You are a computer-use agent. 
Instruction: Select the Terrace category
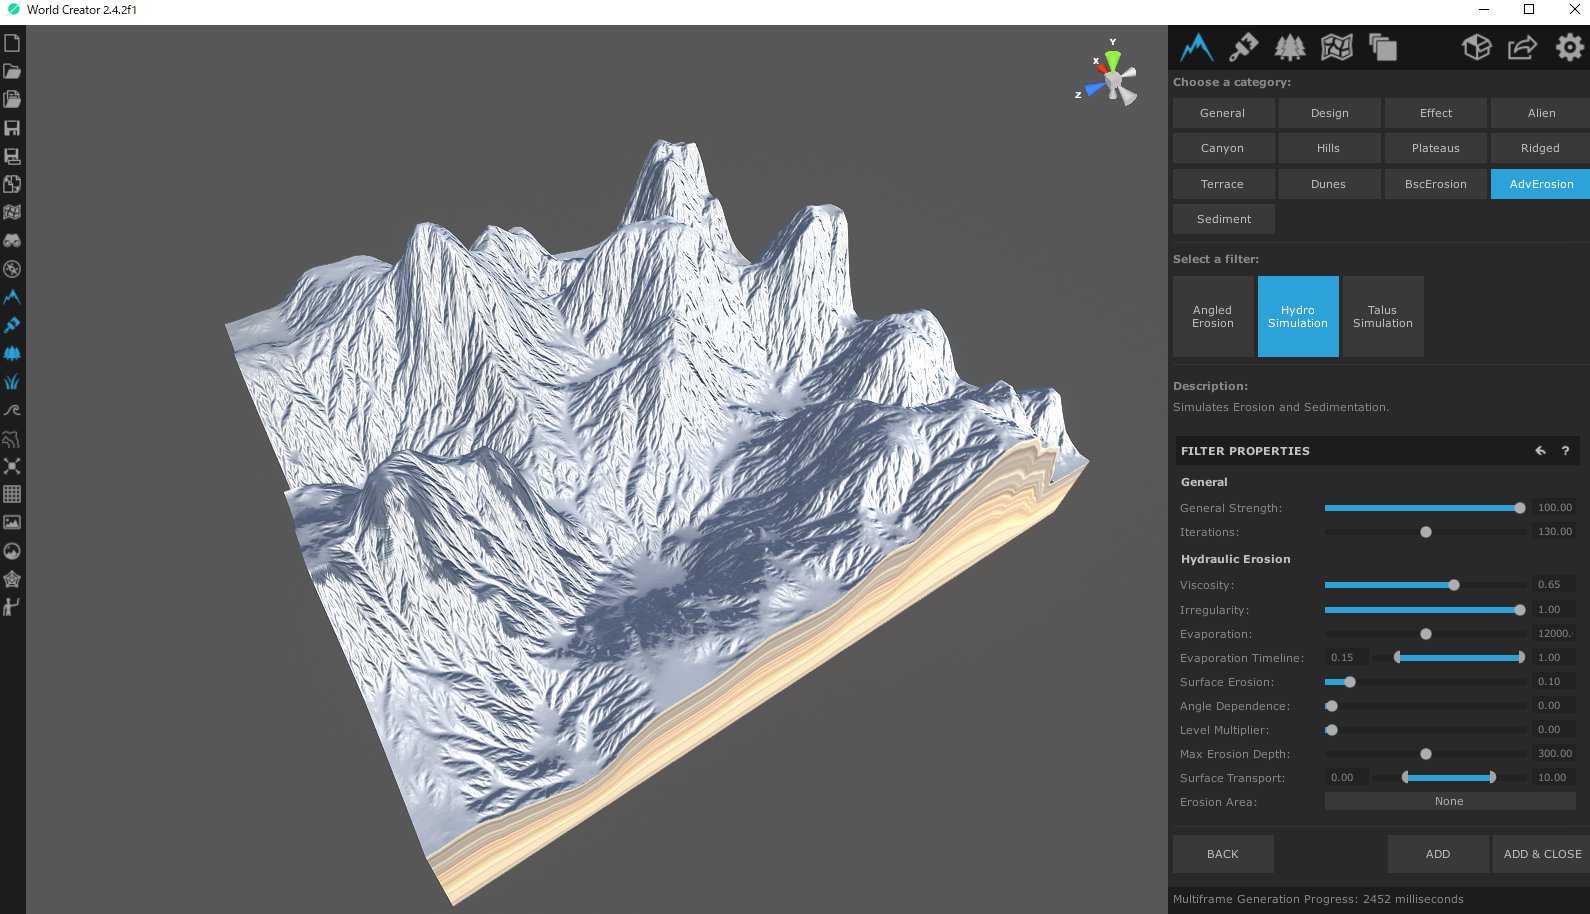1223,184
